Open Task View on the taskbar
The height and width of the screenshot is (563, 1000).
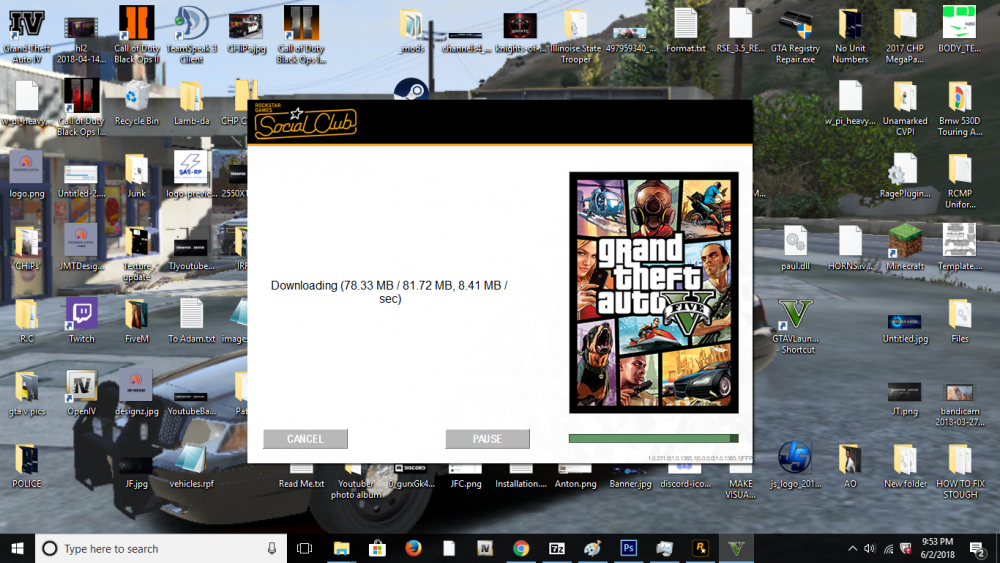[304, 548]
